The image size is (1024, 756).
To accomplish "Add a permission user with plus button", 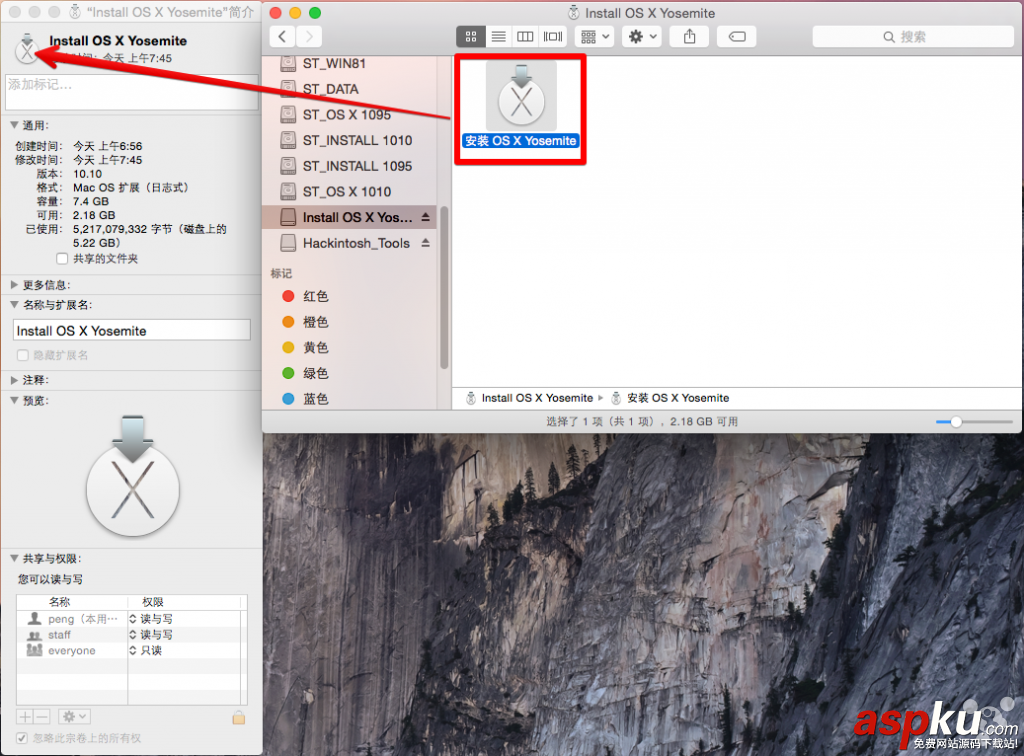I will (x=25, y=717).
